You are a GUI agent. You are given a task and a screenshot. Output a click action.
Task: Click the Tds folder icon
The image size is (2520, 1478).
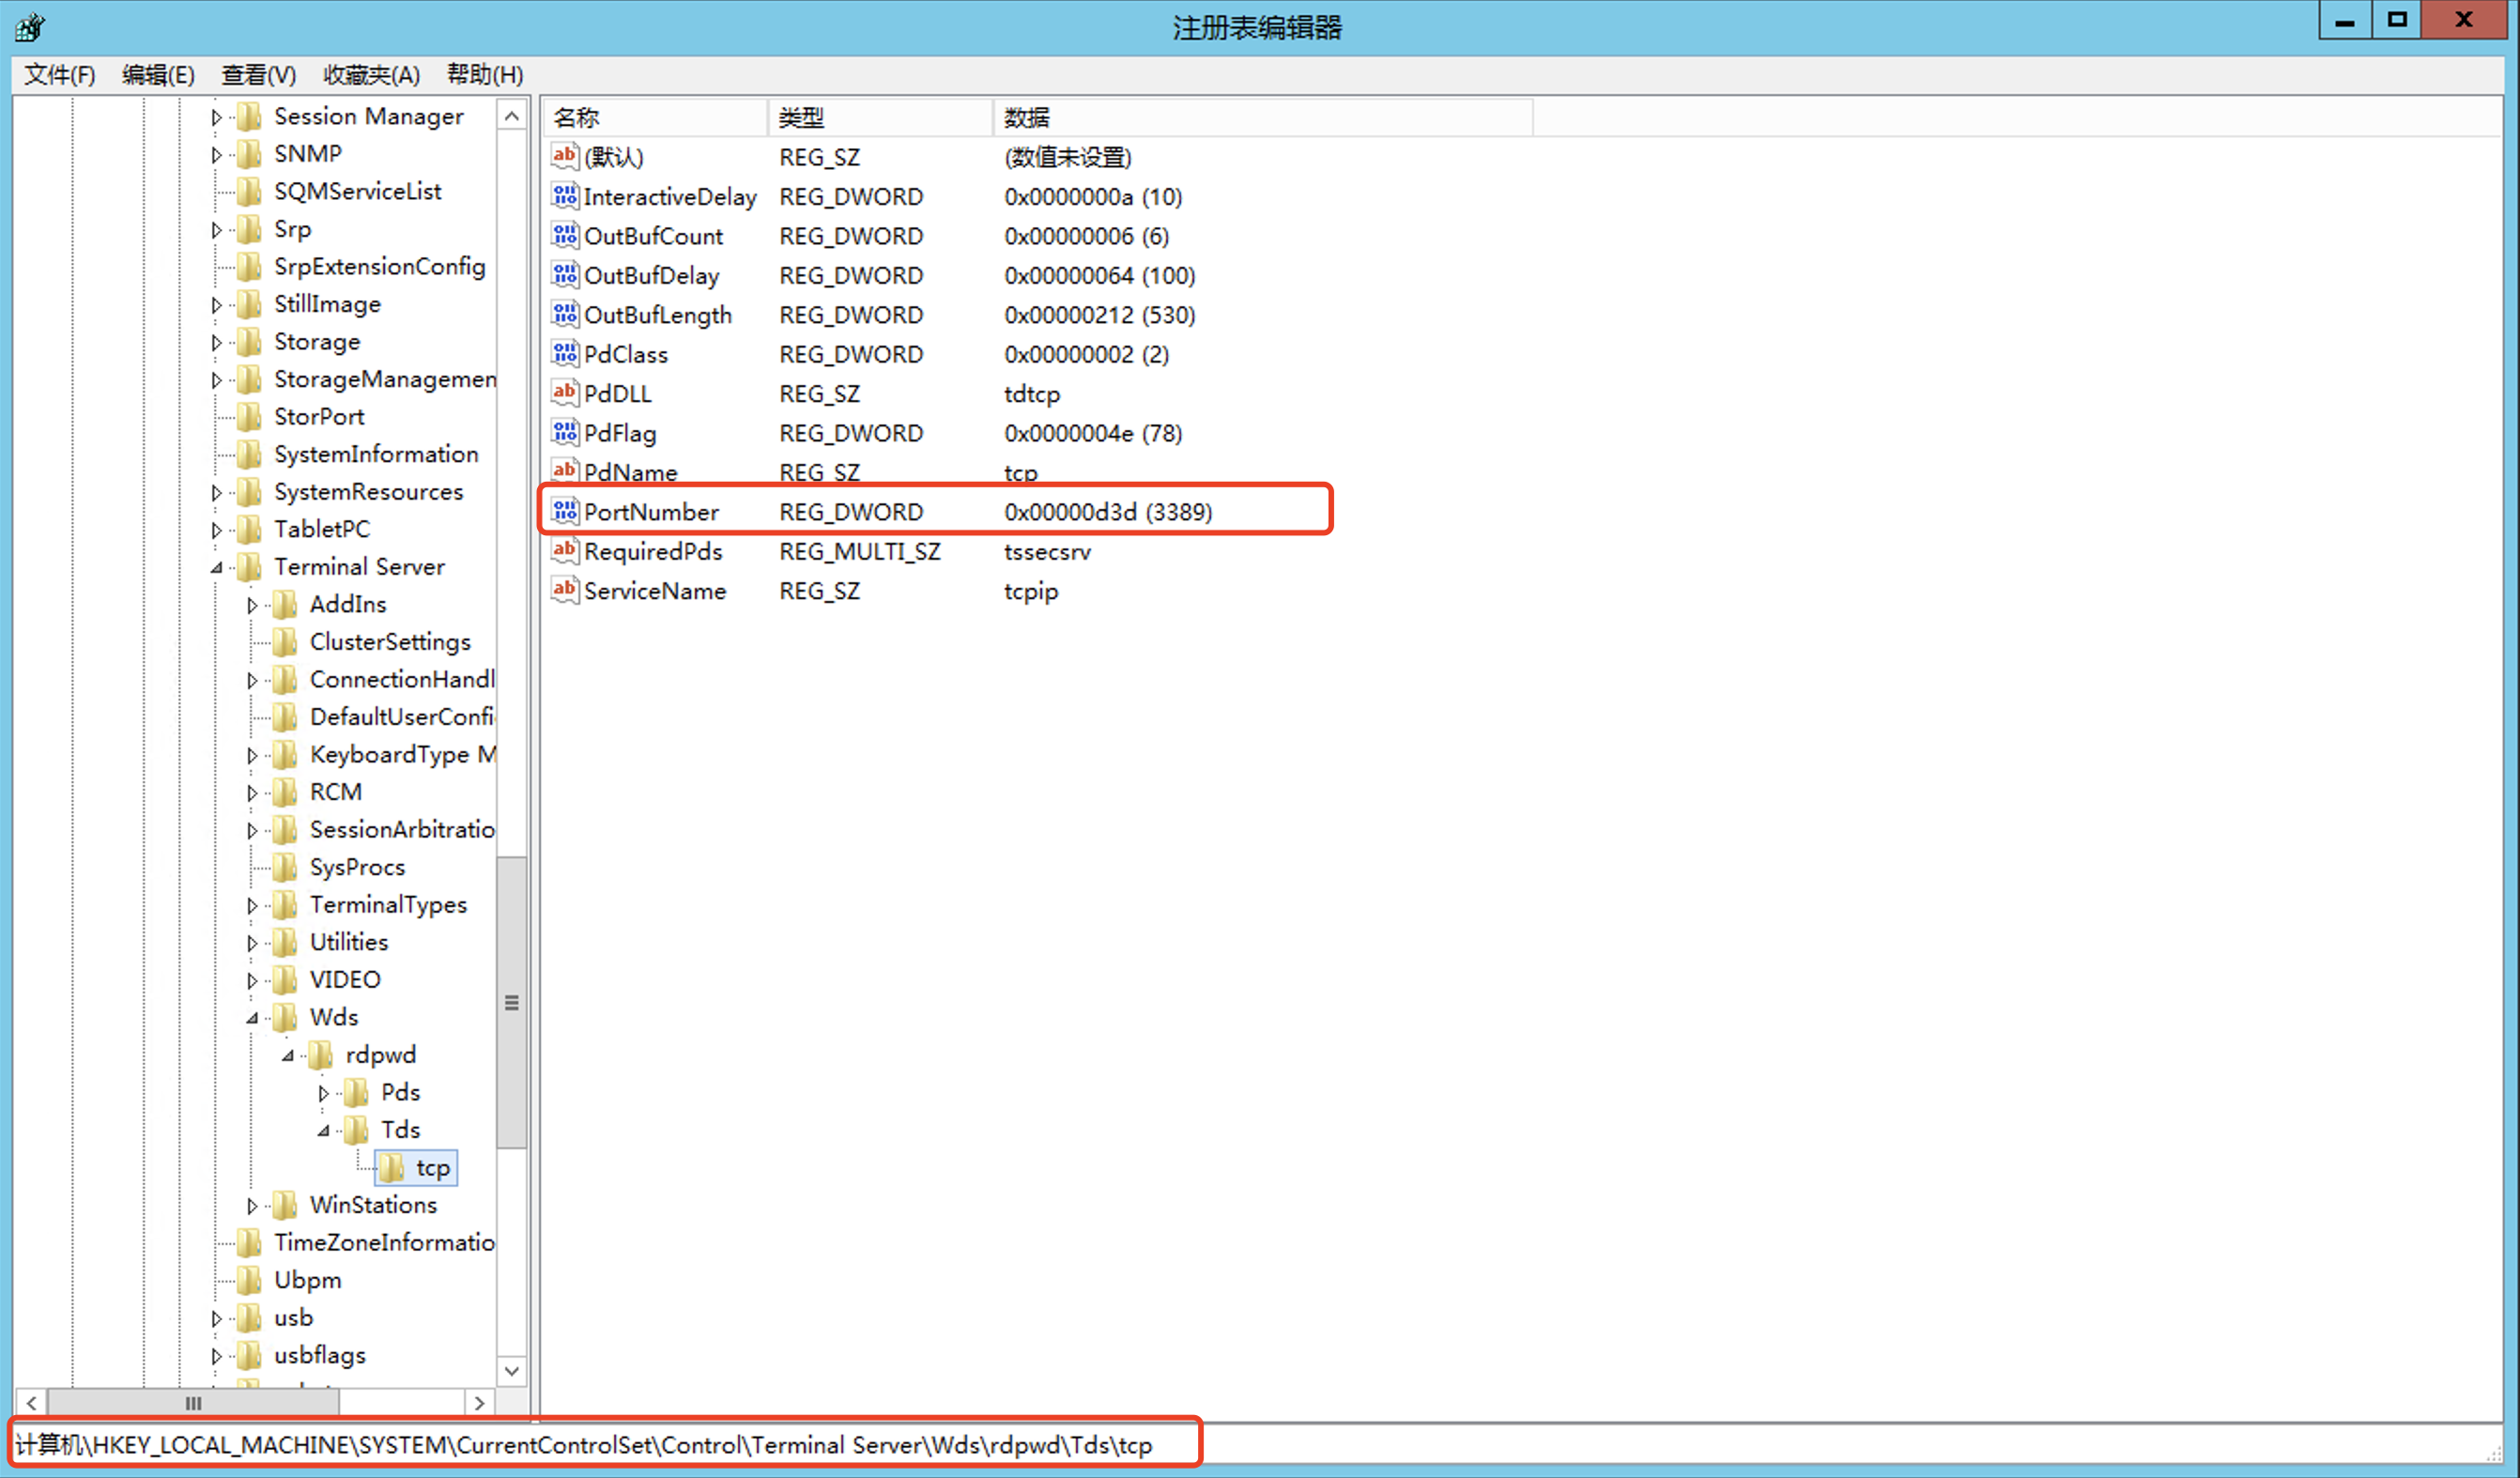(x=356, y=1130)
